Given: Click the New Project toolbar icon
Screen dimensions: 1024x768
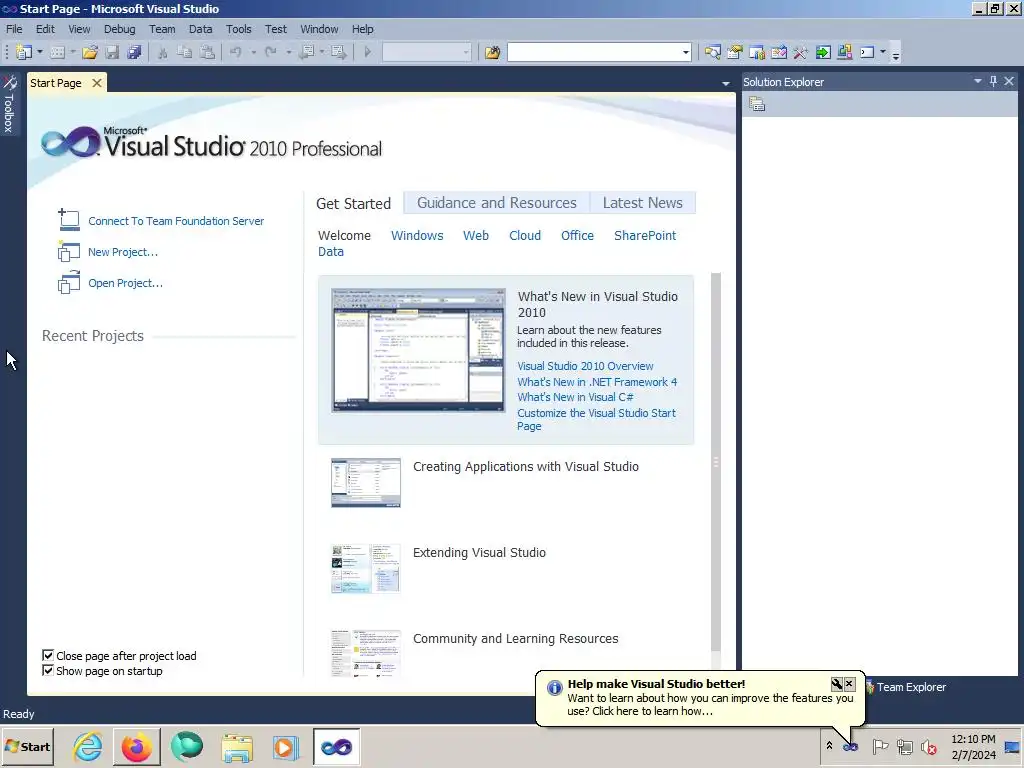Looking at the screenshot, I should click(24, 52).
